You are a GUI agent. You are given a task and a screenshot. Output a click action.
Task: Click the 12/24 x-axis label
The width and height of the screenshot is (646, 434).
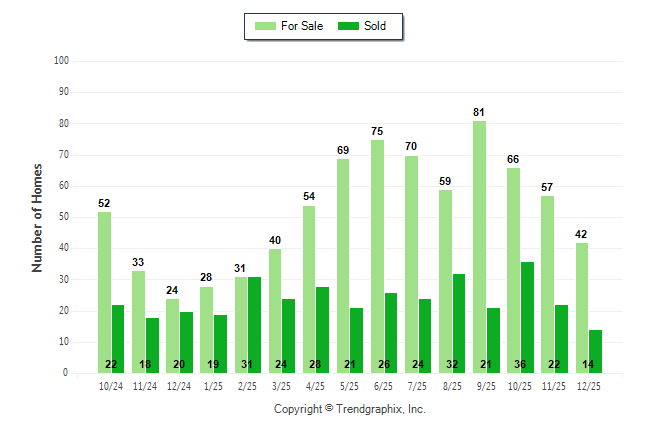179,386
